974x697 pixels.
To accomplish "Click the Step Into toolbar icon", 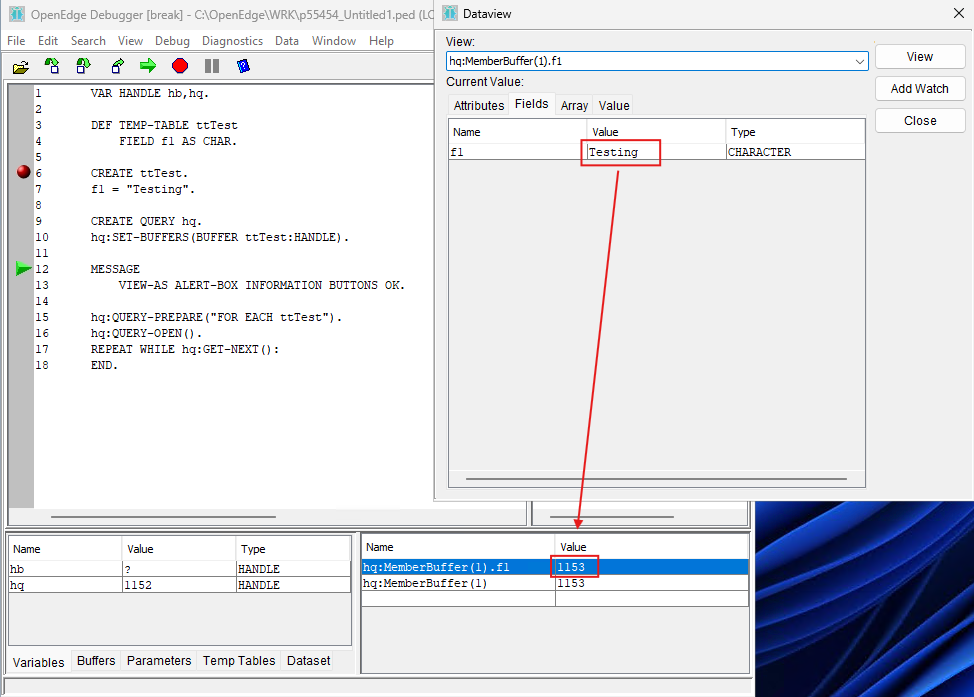I will [52, 66].
